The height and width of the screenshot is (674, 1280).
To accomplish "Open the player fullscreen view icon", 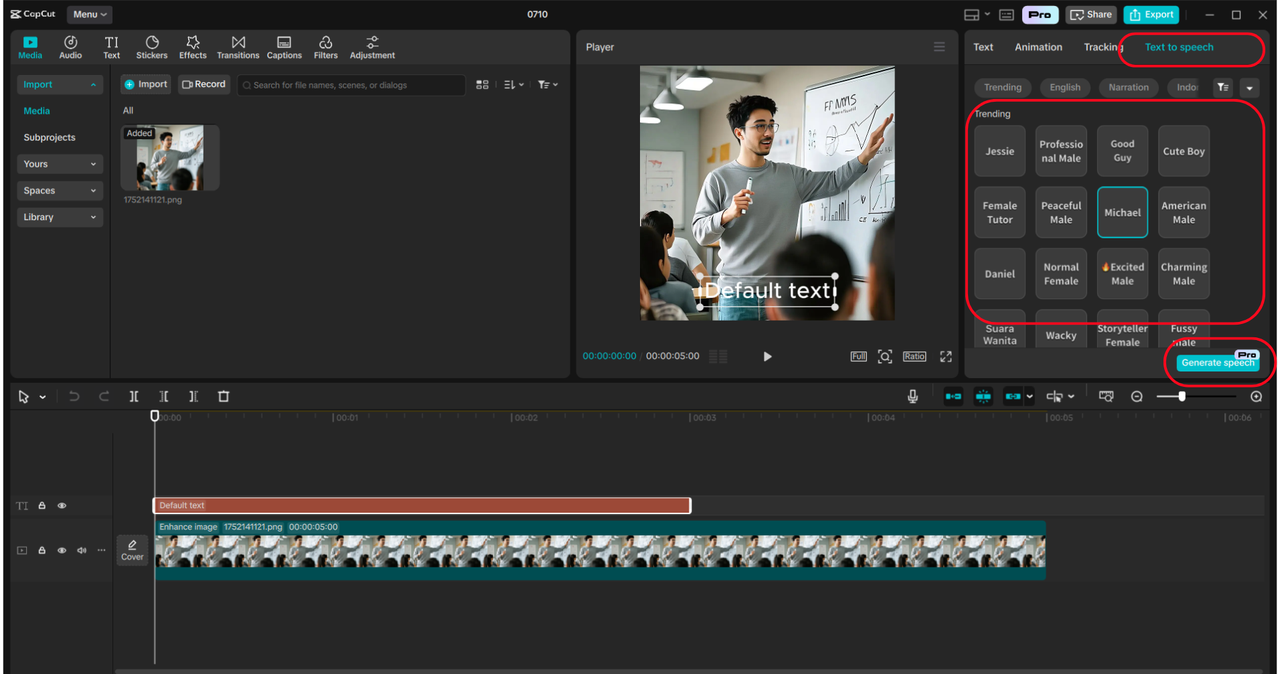I will [946, 356].
